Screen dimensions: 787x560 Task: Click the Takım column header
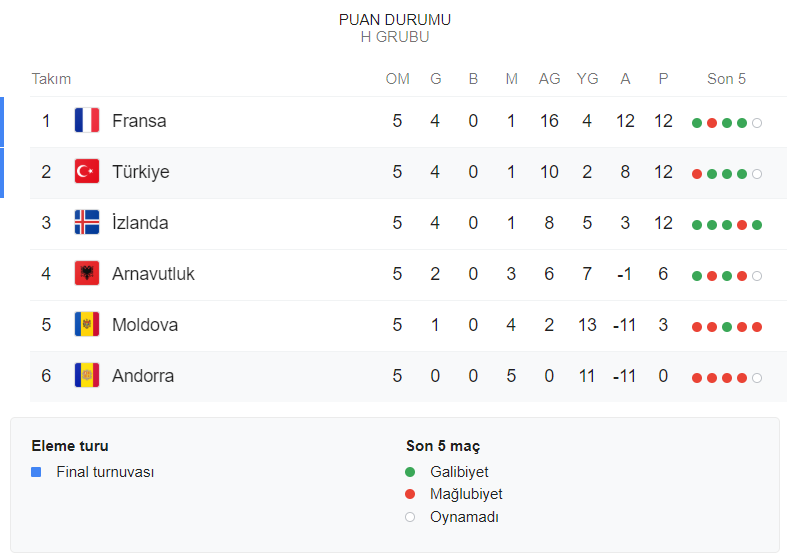(51, 79)
